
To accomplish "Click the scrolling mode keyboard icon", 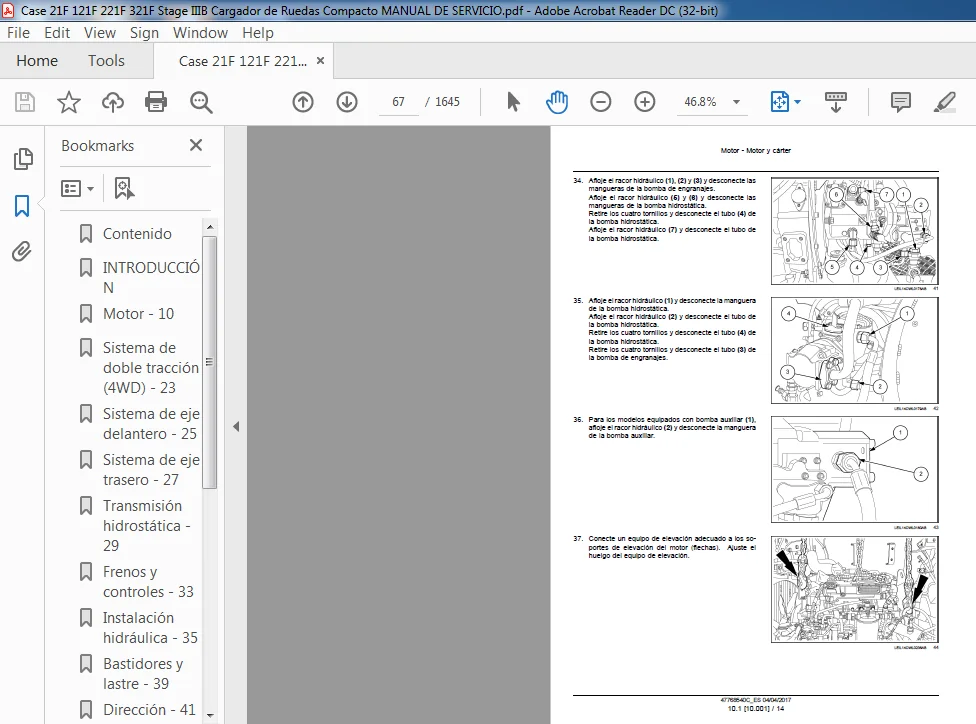I will (x=835, y=101).
